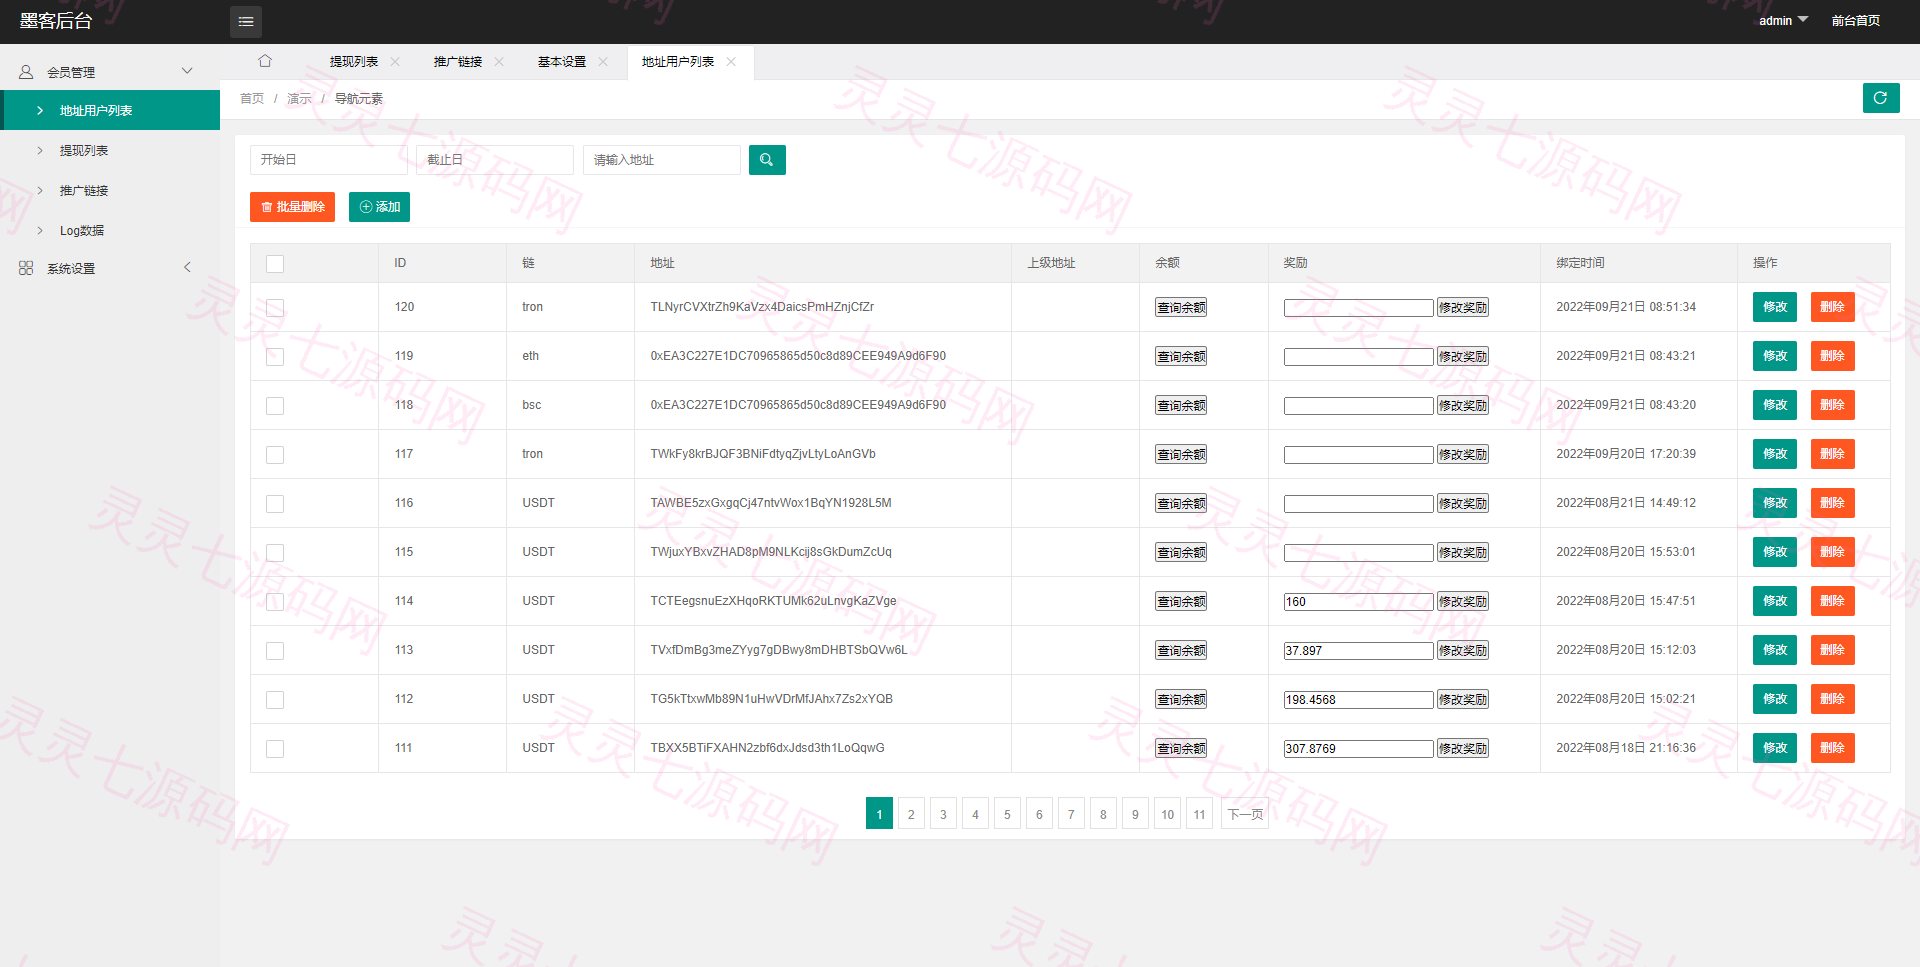Close the 基本设置 tab
The width and height of the screenshot is (1920, 967).
click(603, 62)
